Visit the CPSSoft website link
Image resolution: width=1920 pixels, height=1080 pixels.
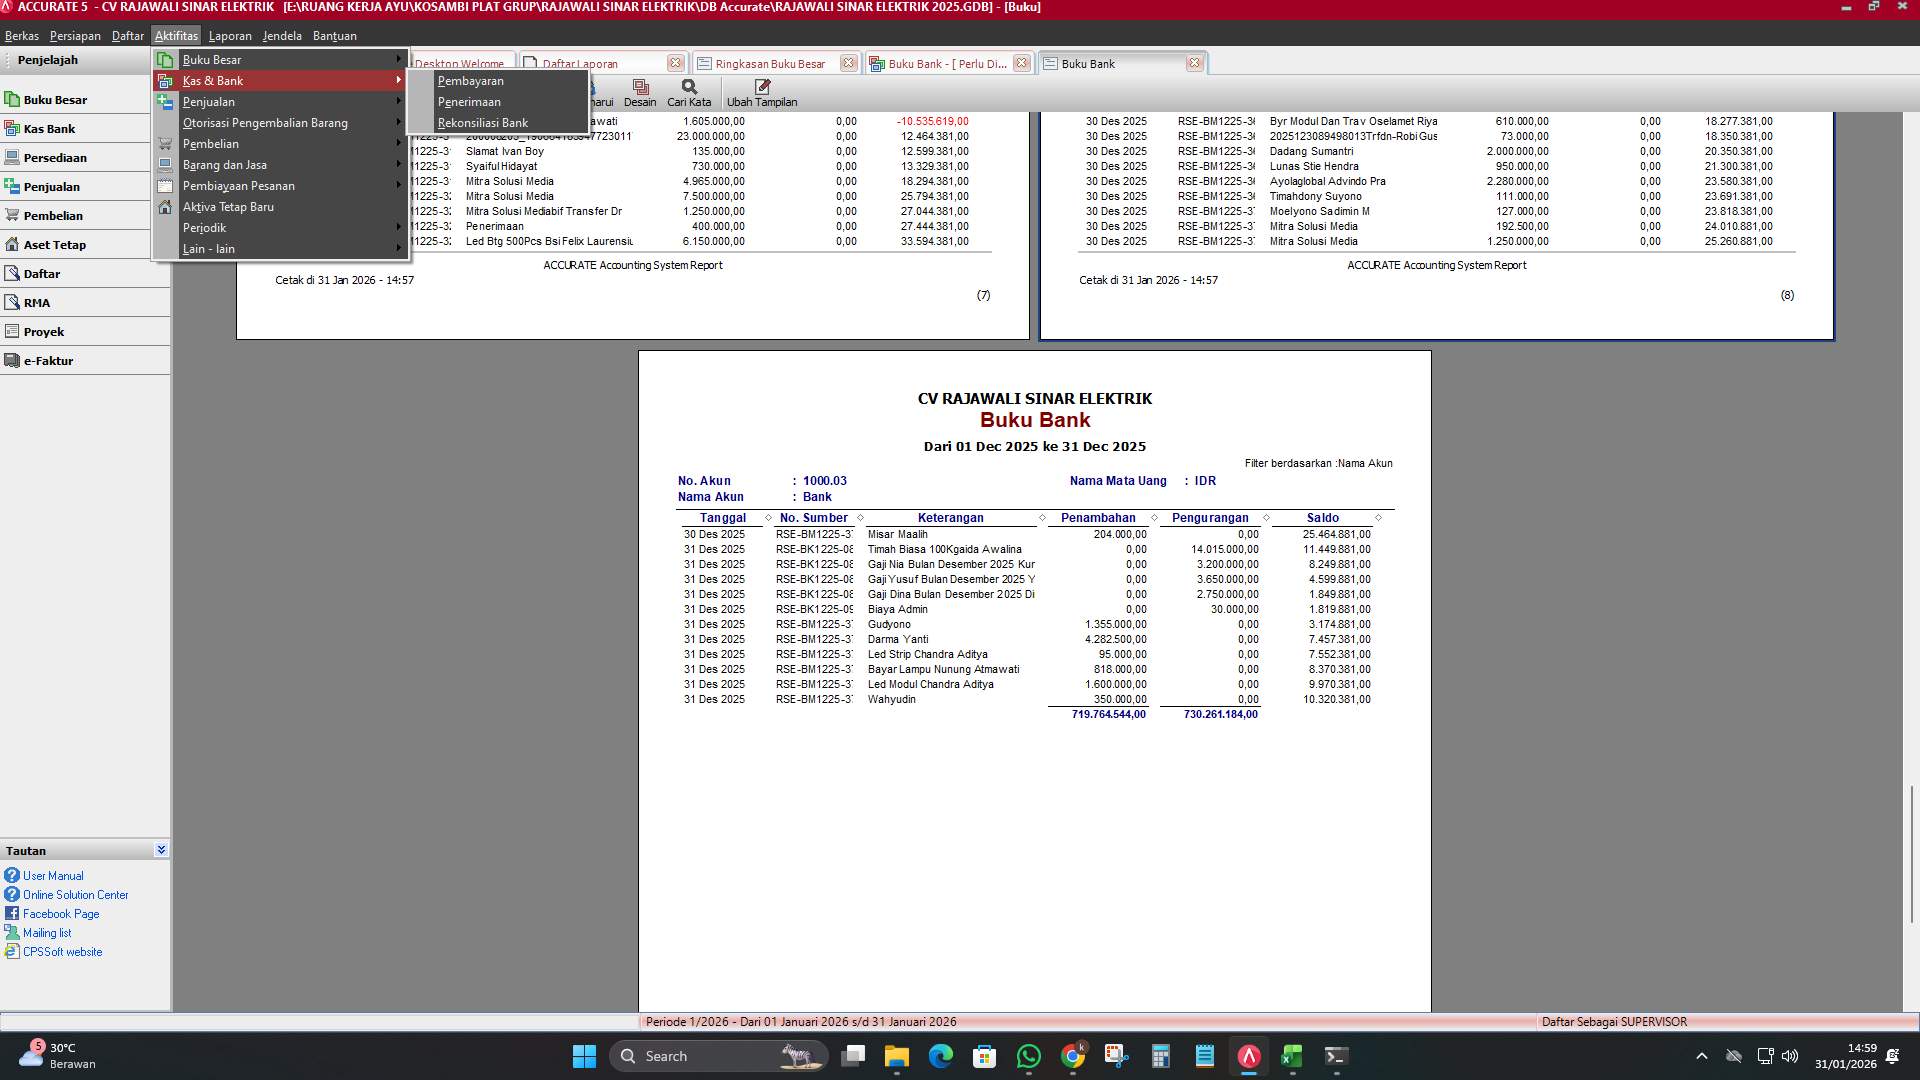pyautogui.click(x=62, y=951)
